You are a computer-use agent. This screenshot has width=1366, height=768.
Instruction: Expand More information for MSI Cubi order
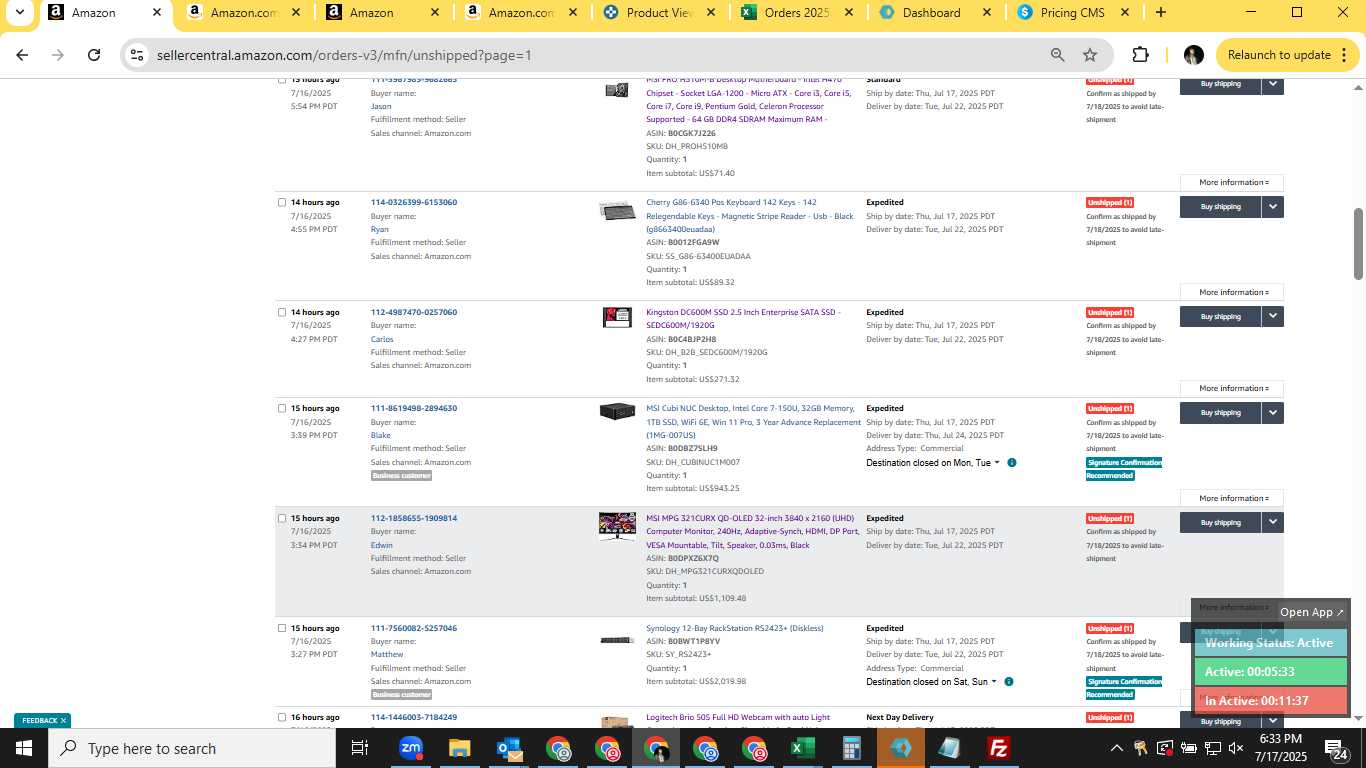[x=1232, y=499]
